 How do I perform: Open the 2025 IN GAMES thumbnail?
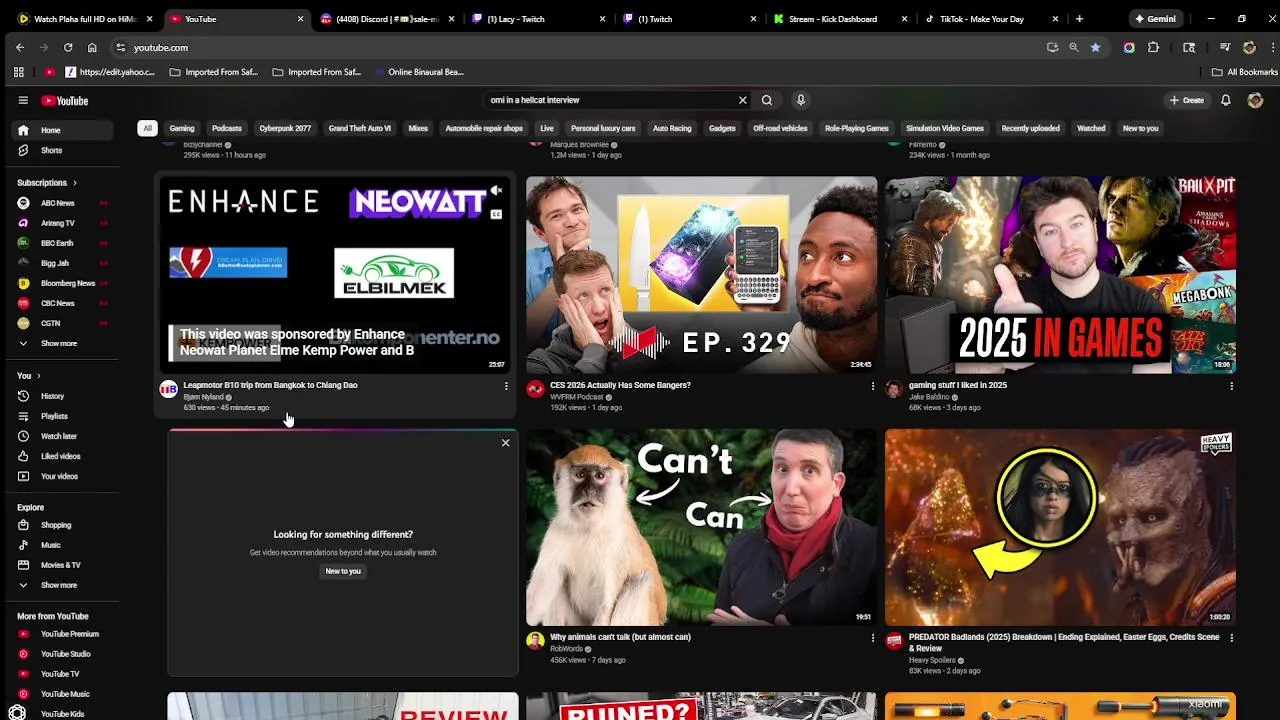(x=1060, y=275)
